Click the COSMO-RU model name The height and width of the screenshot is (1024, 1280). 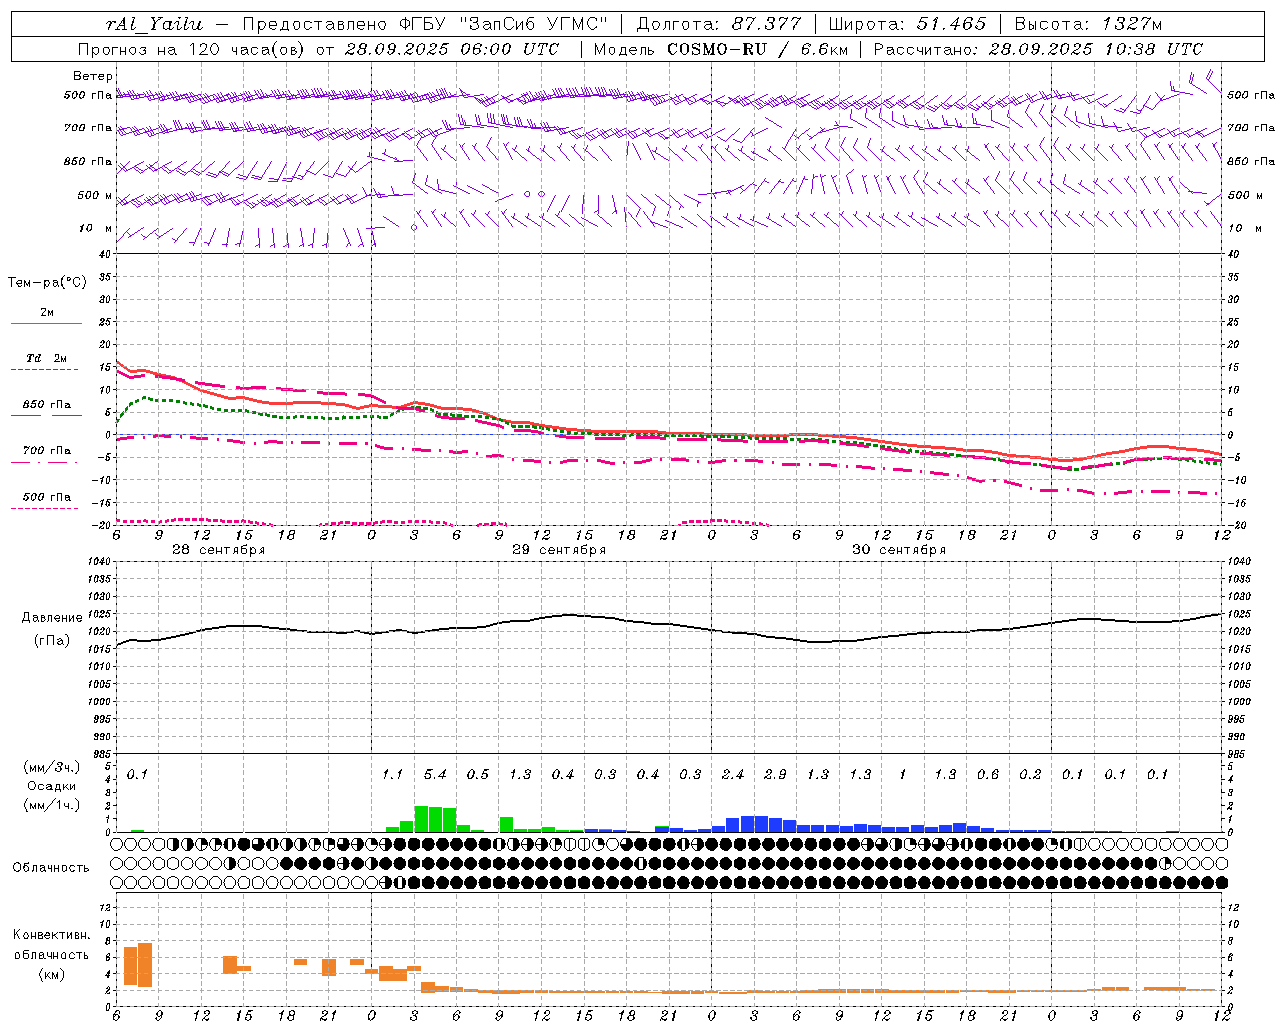717,49
